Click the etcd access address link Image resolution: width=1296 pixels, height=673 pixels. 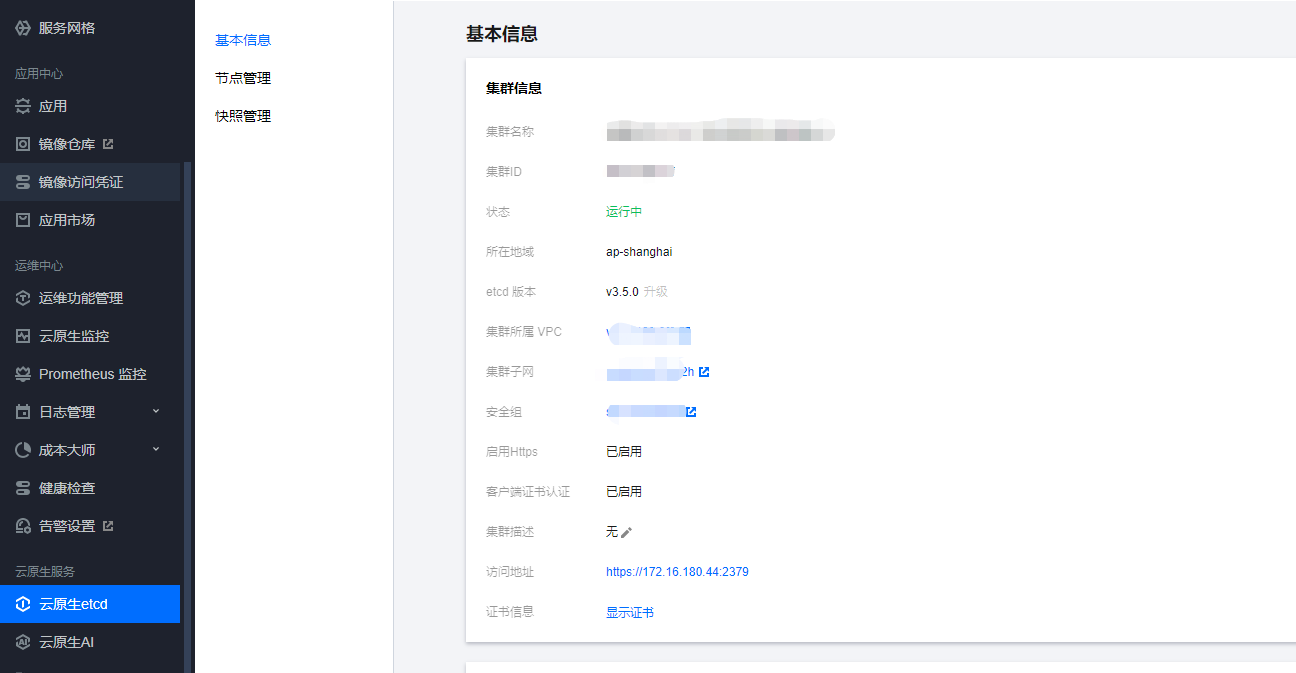pos(677,572)
